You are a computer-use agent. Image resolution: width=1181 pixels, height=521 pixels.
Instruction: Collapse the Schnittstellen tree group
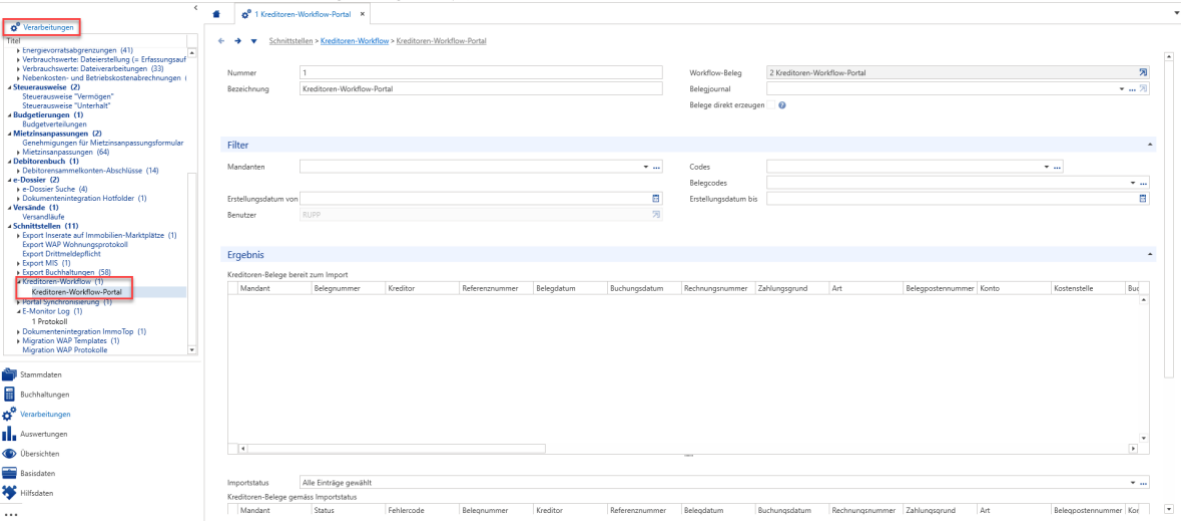(10, 226)
